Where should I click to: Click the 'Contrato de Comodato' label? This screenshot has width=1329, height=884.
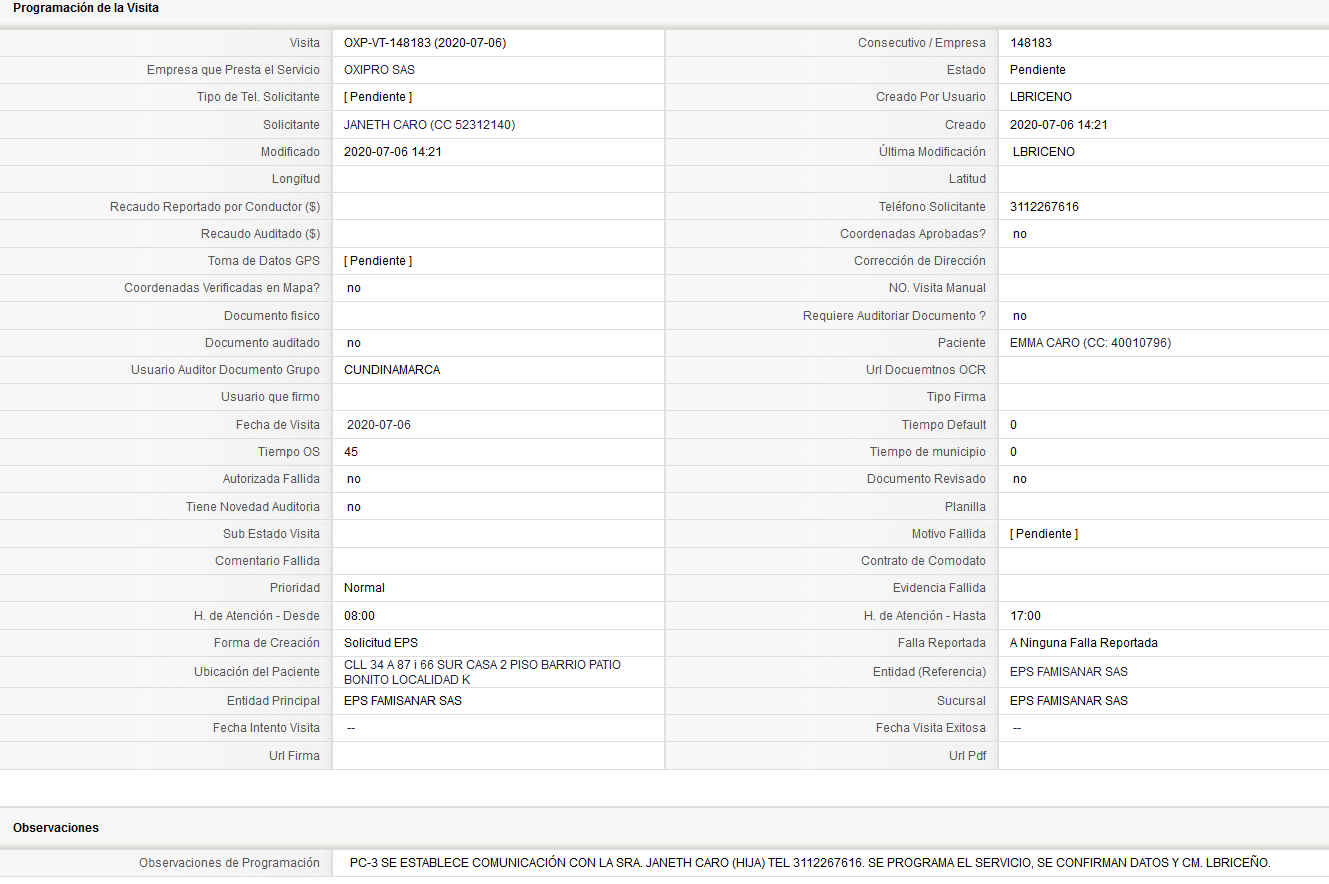(924, 561)
